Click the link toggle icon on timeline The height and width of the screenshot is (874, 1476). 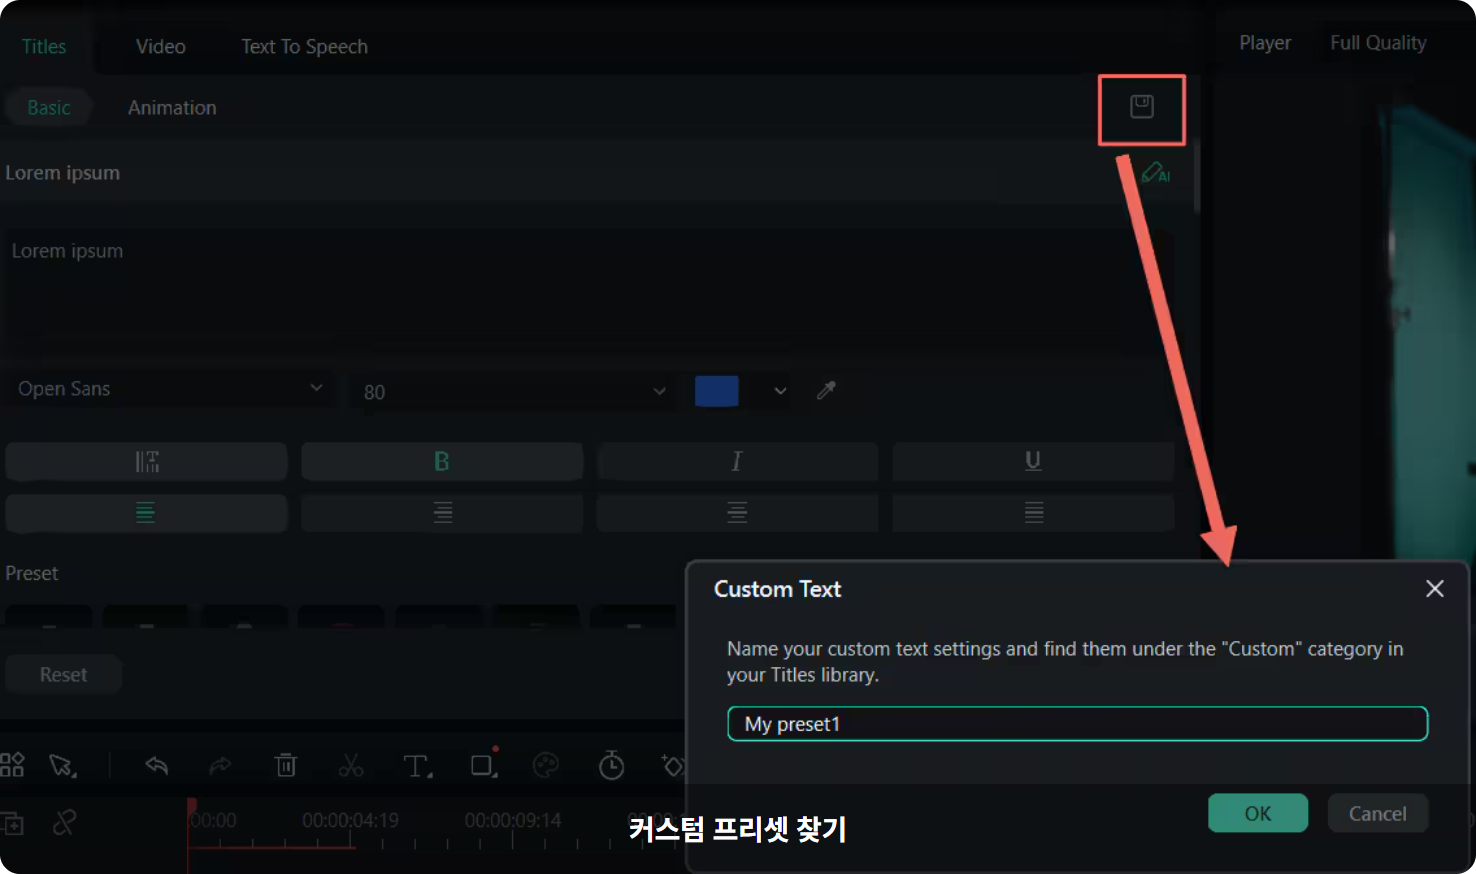[64, 823]
